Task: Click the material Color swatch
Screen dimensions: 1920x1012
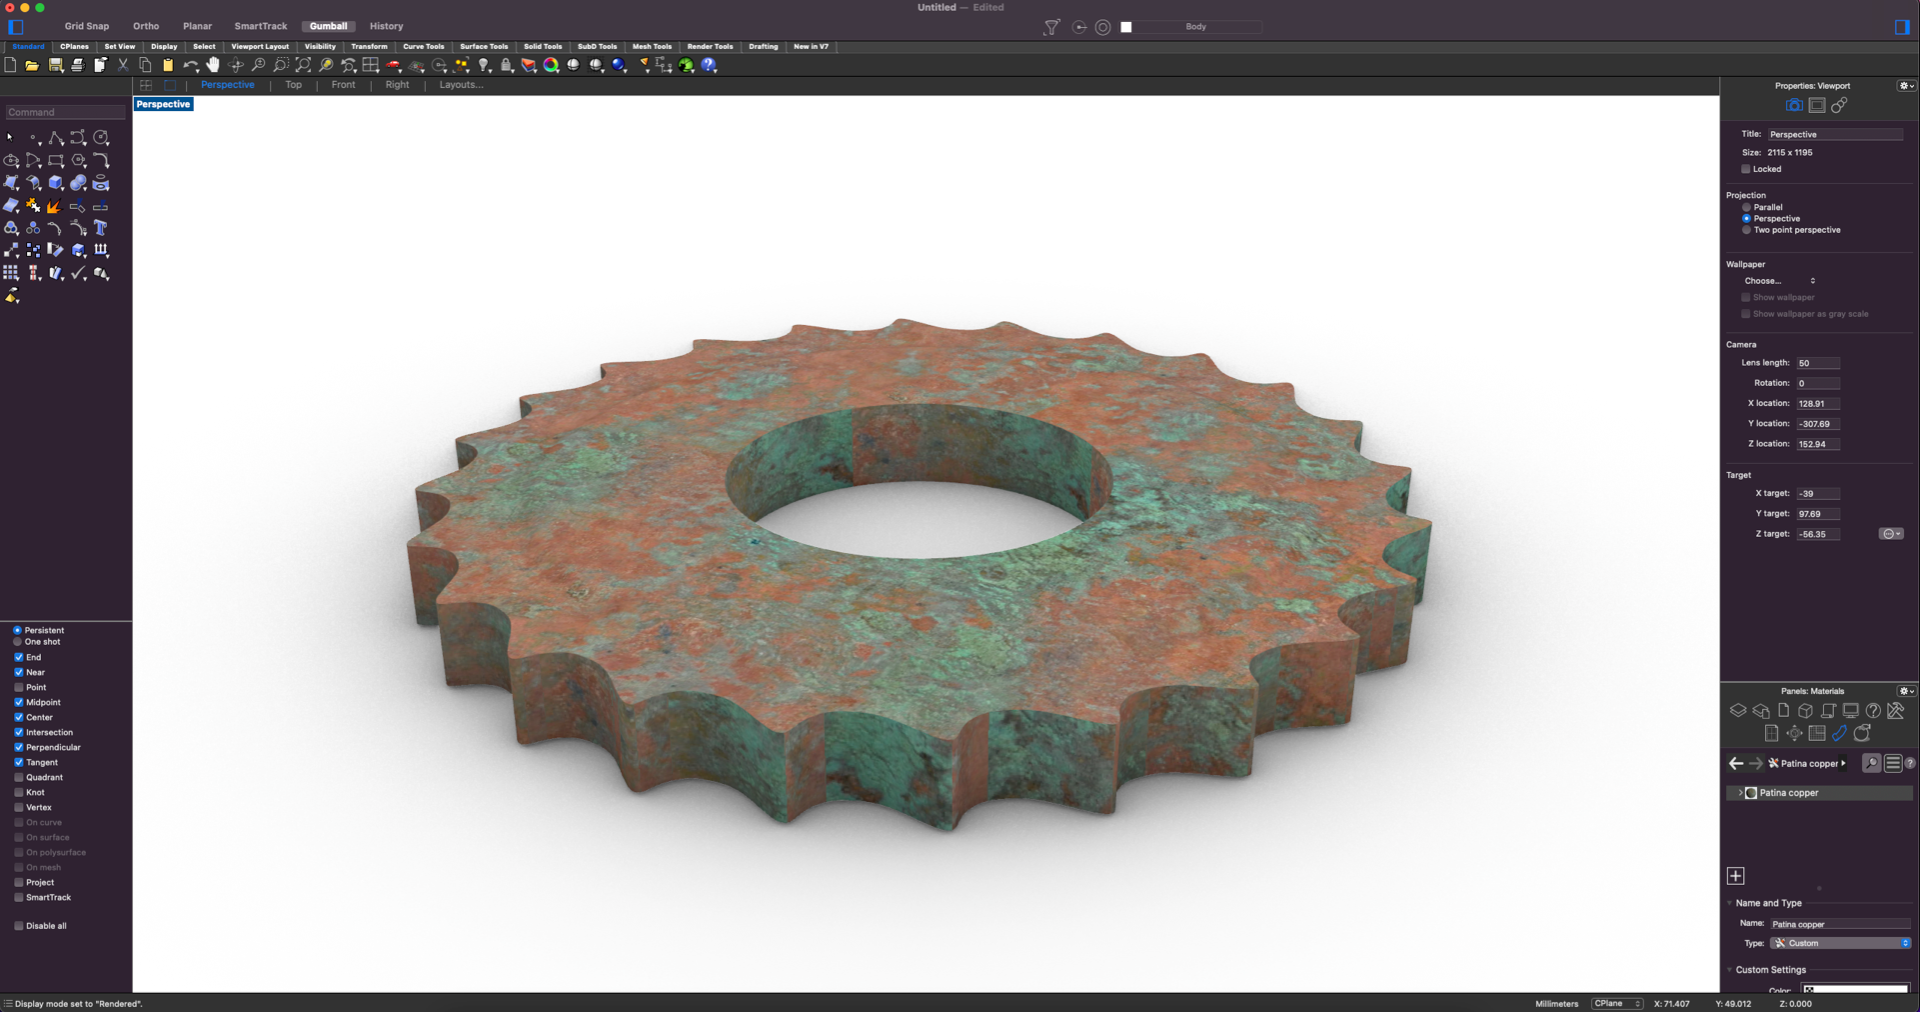Action: [x=1855, y=989]
